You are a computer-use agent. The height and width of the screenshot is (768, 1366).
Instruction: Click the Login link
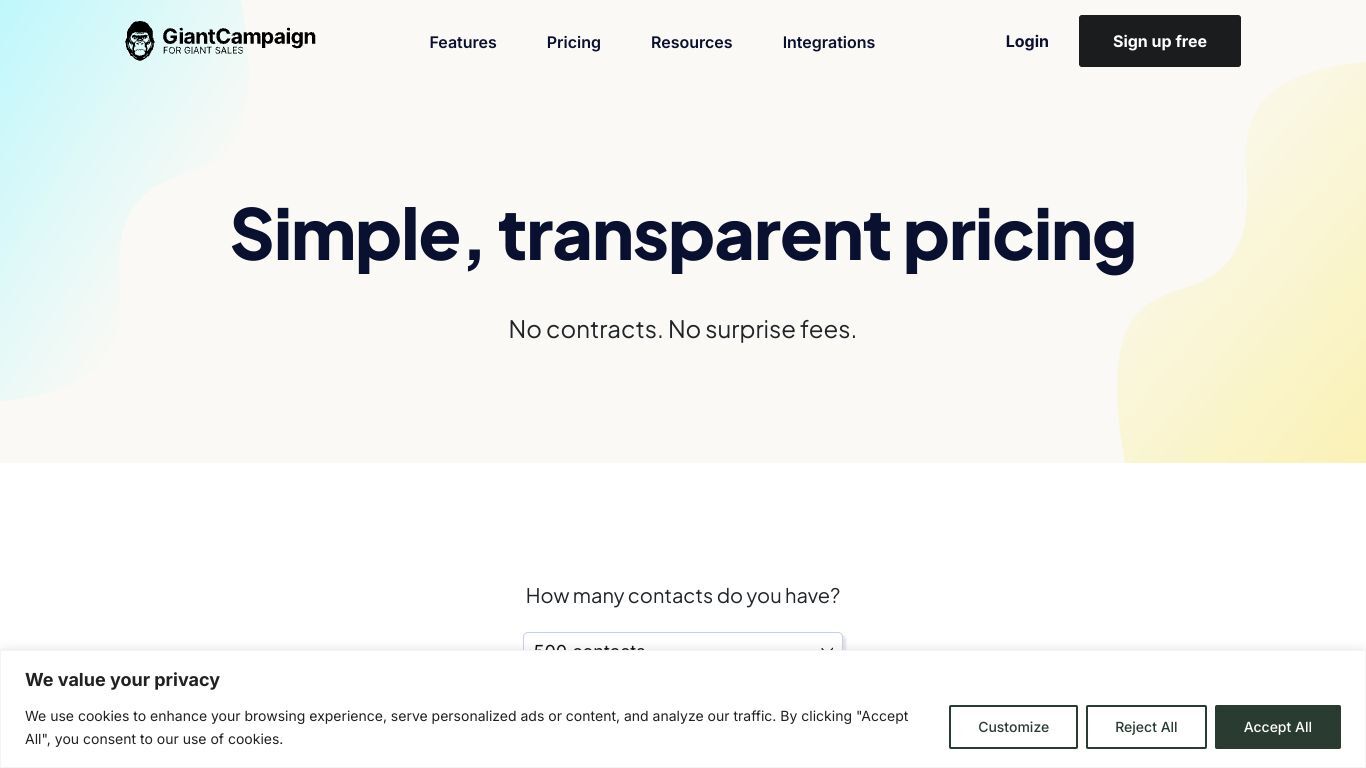click(x=1027, y=41)
